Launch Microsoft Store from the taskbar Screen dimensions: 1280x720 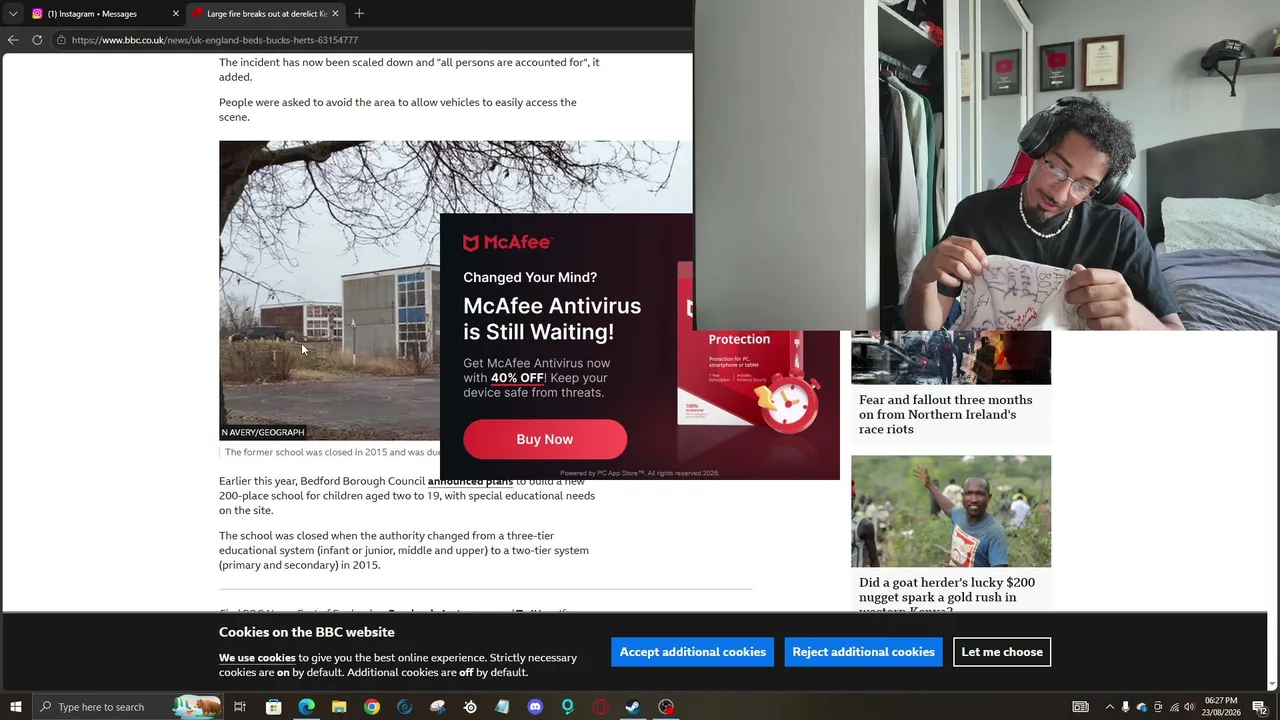pyautogui.click(x=273, y=707)
